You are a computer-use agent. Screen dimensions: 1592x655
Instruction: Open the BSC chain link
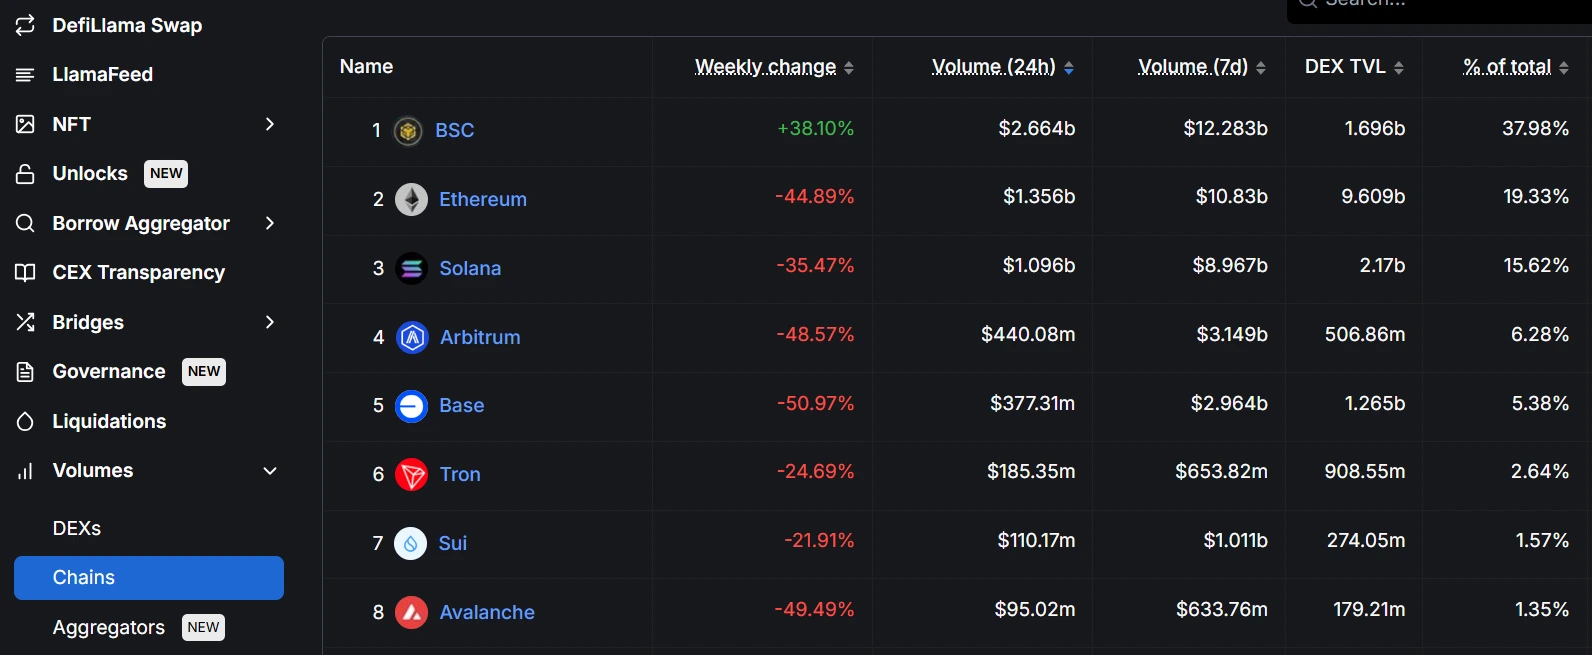[x=455, y=131]
